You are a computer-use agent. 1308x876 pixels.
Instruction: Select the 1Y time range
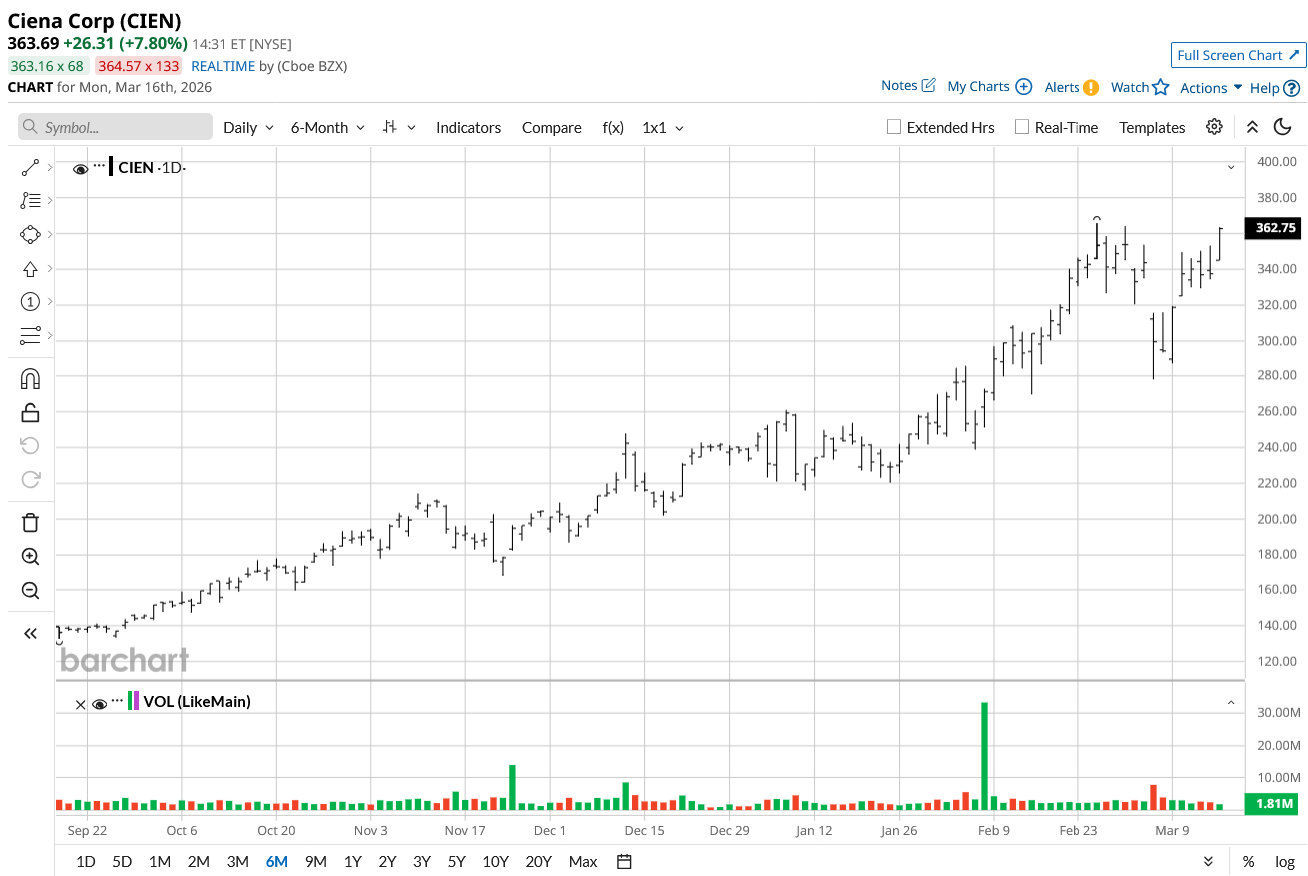pos(352,861)
